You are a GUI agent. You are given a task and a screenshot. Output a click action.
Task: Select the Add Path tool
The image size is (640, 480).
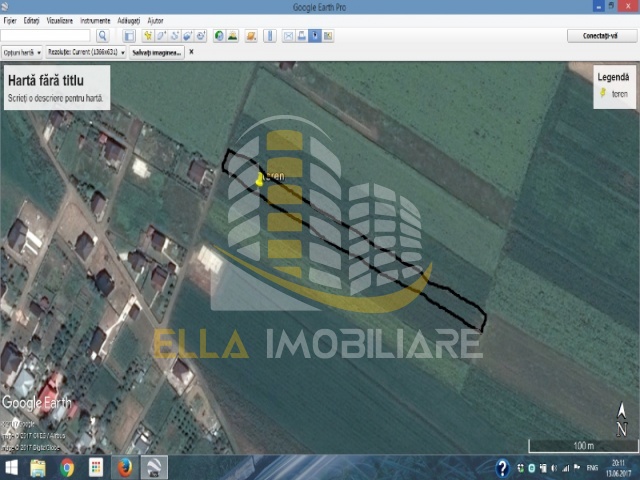coord(174,36)
